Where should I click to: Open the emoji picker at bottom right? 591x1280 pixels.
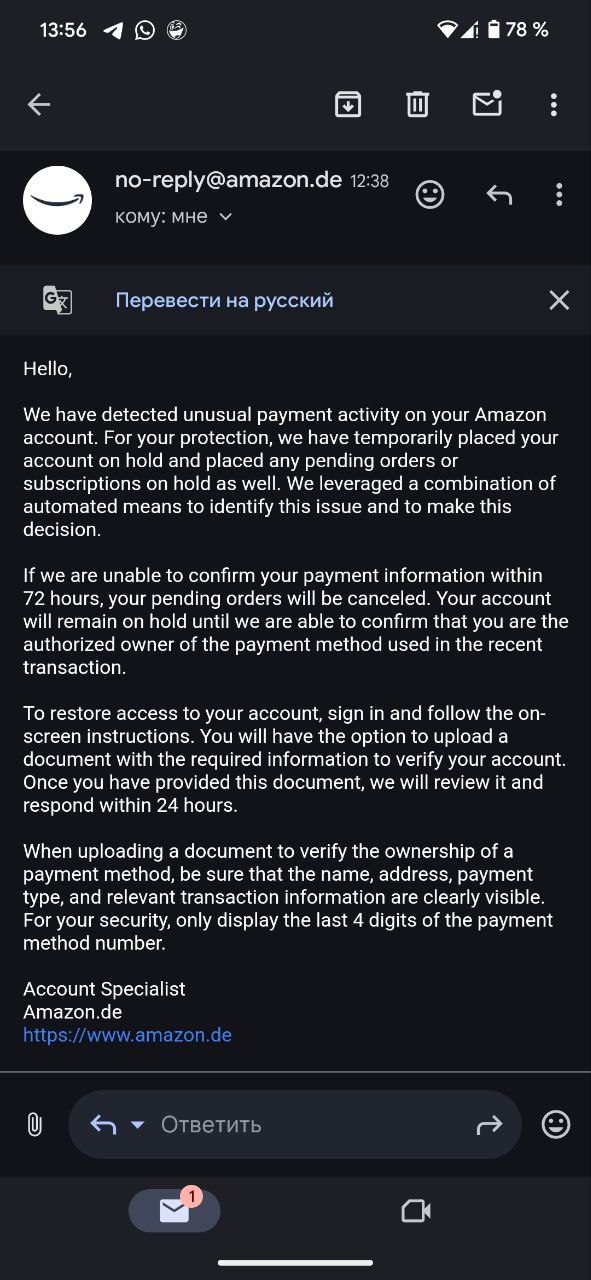[x=556, y=1124]
